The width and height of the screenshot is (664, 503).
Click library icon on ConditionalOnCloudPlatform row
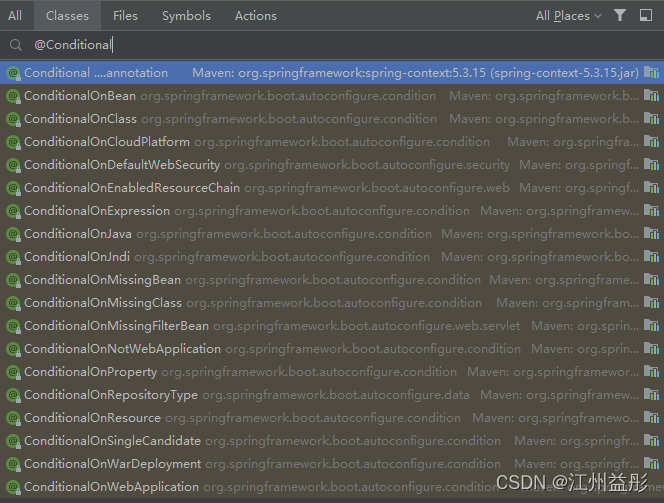point(651,141)
